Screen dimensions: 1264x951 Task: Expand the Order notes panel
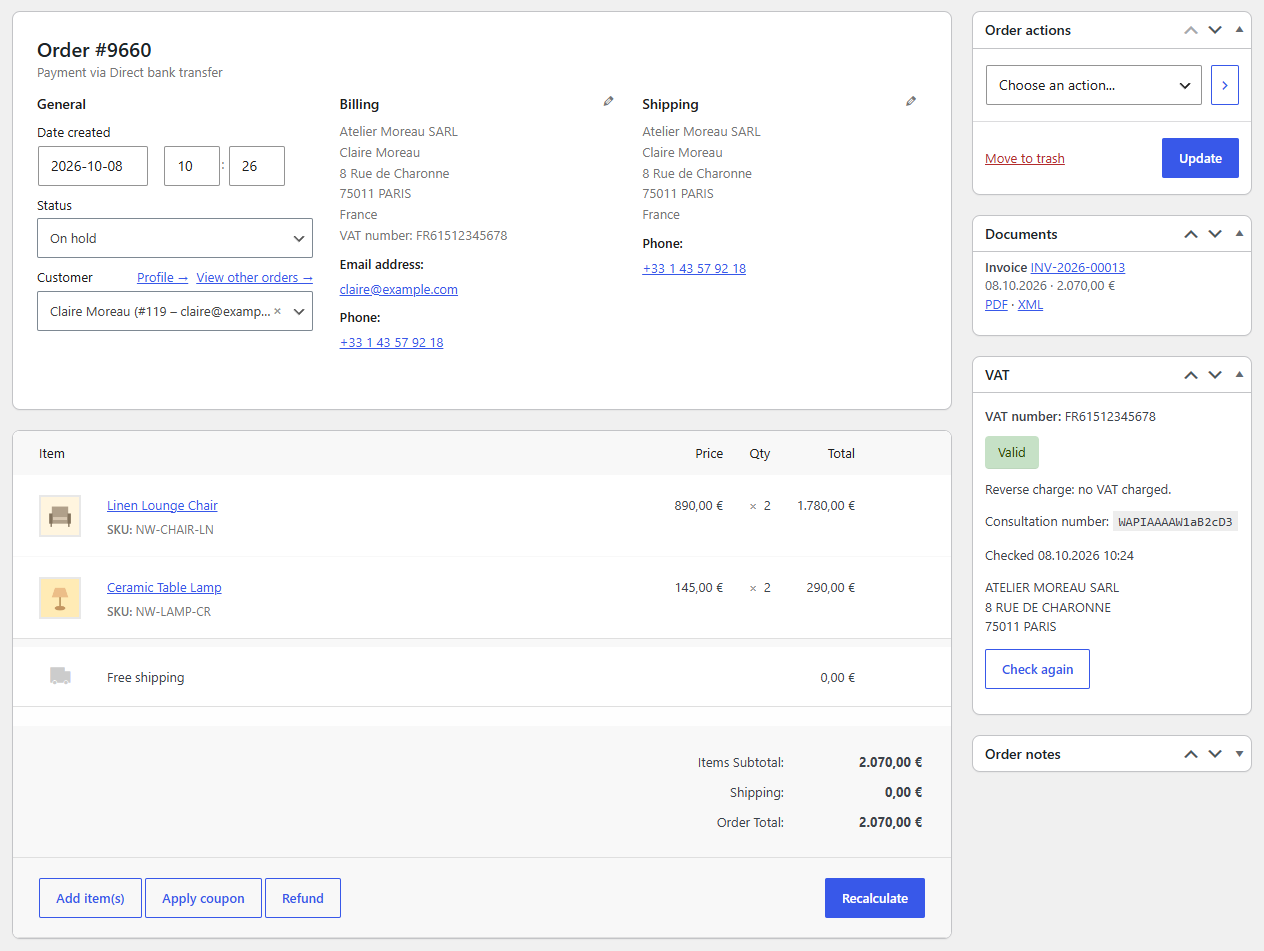tap(1239, 754)
